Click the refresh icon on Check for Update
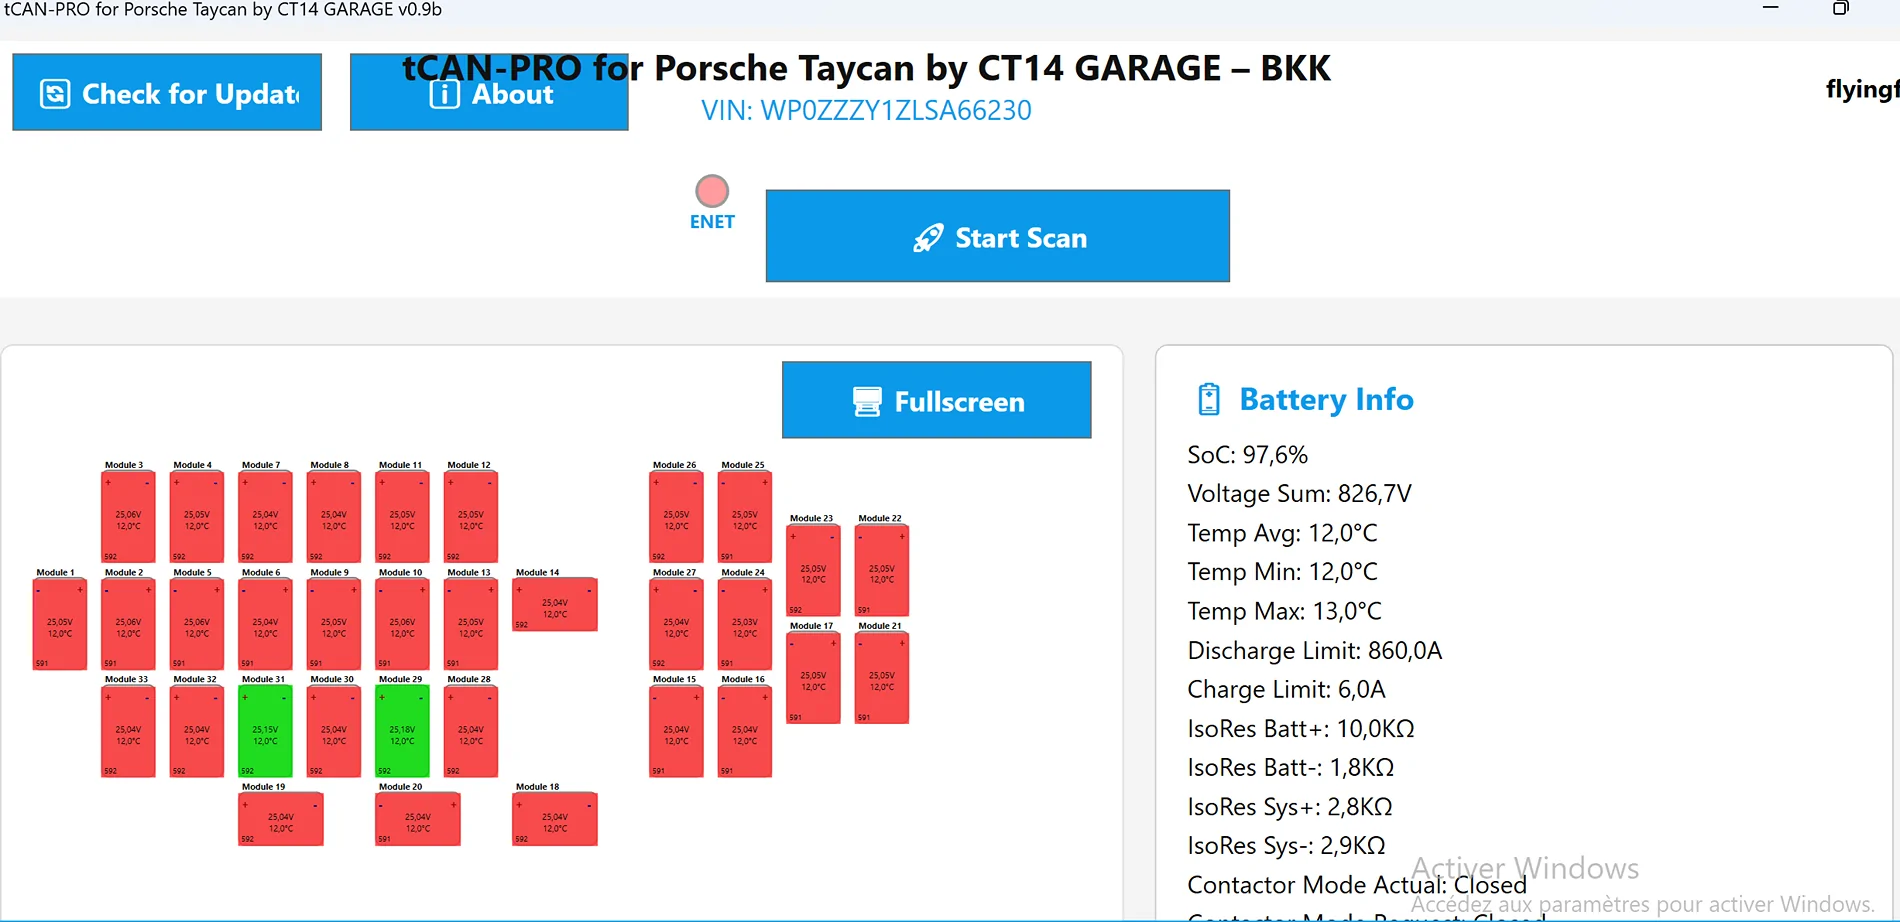Image resolution: width=1900 pixels, height=922 pixels. (55, 94)
